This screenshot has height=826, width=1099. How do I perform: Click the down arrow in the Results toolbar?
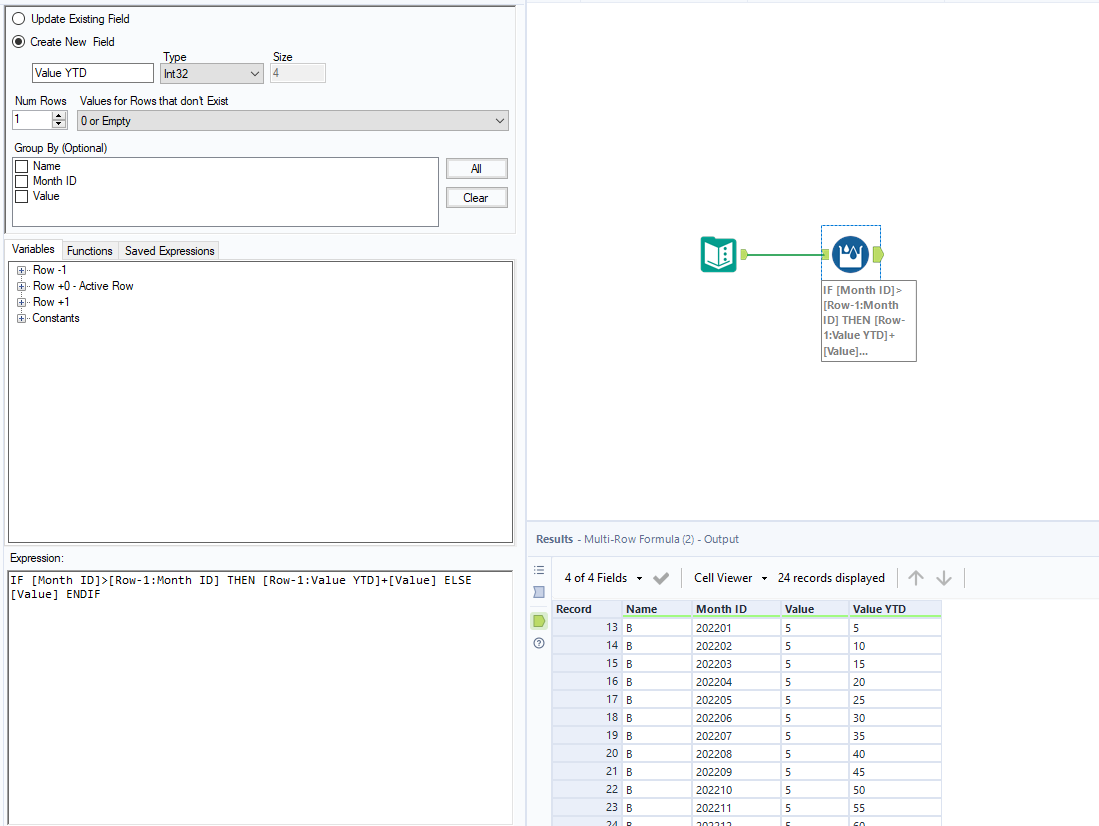943,578
